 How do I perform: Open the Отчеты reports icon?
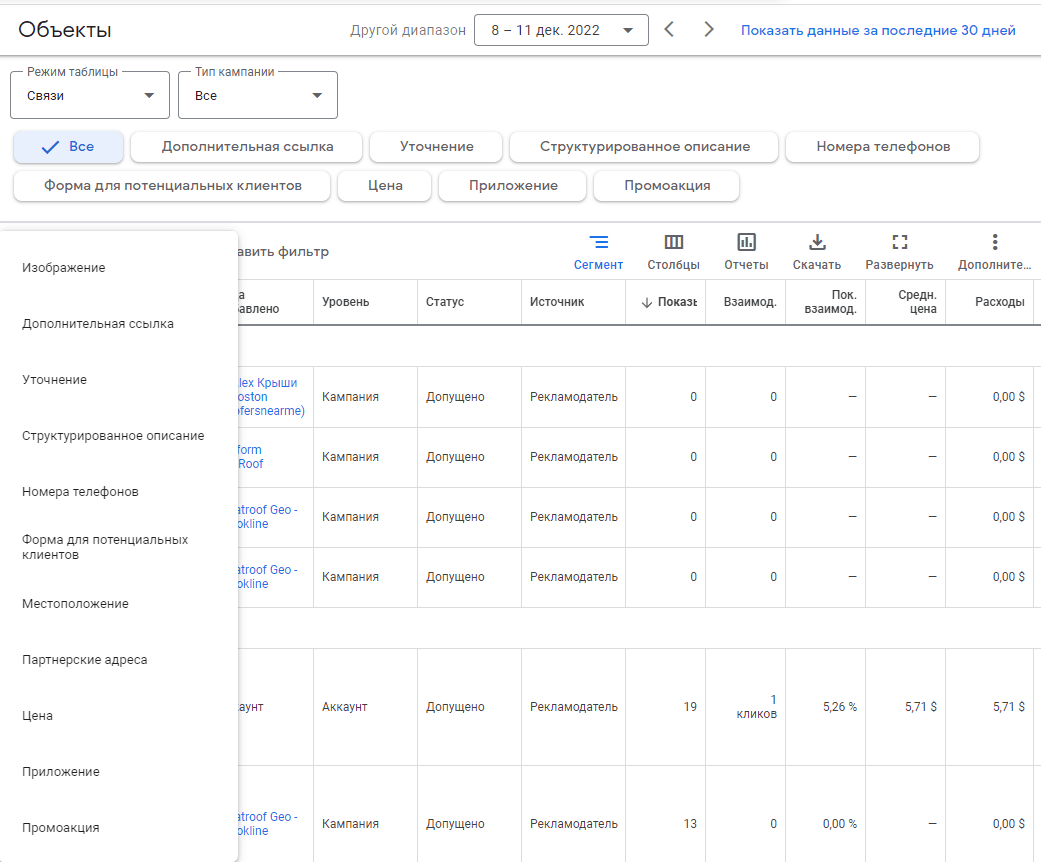746,242
